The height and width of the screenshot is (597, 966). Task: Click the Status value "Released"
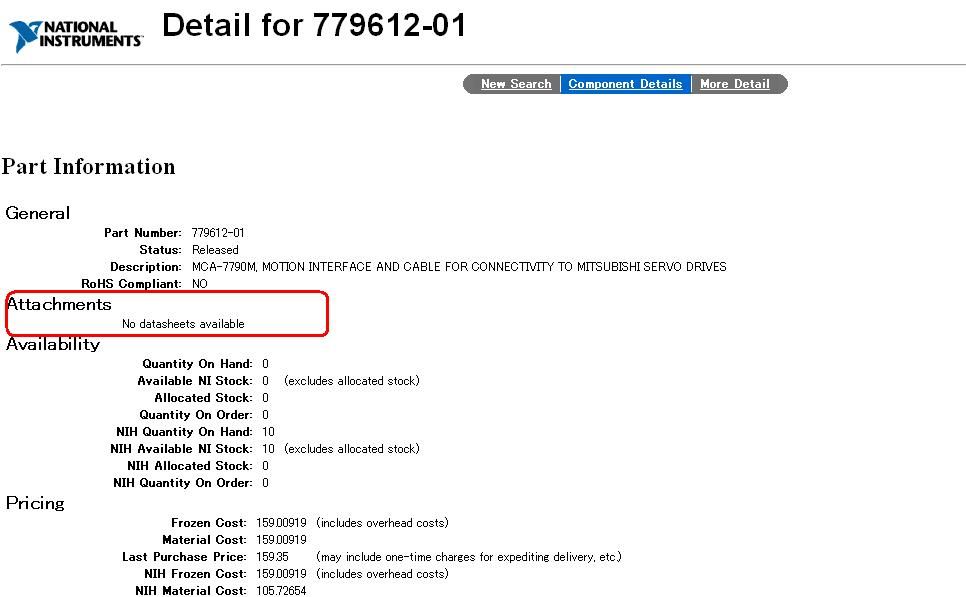[215, 250]
